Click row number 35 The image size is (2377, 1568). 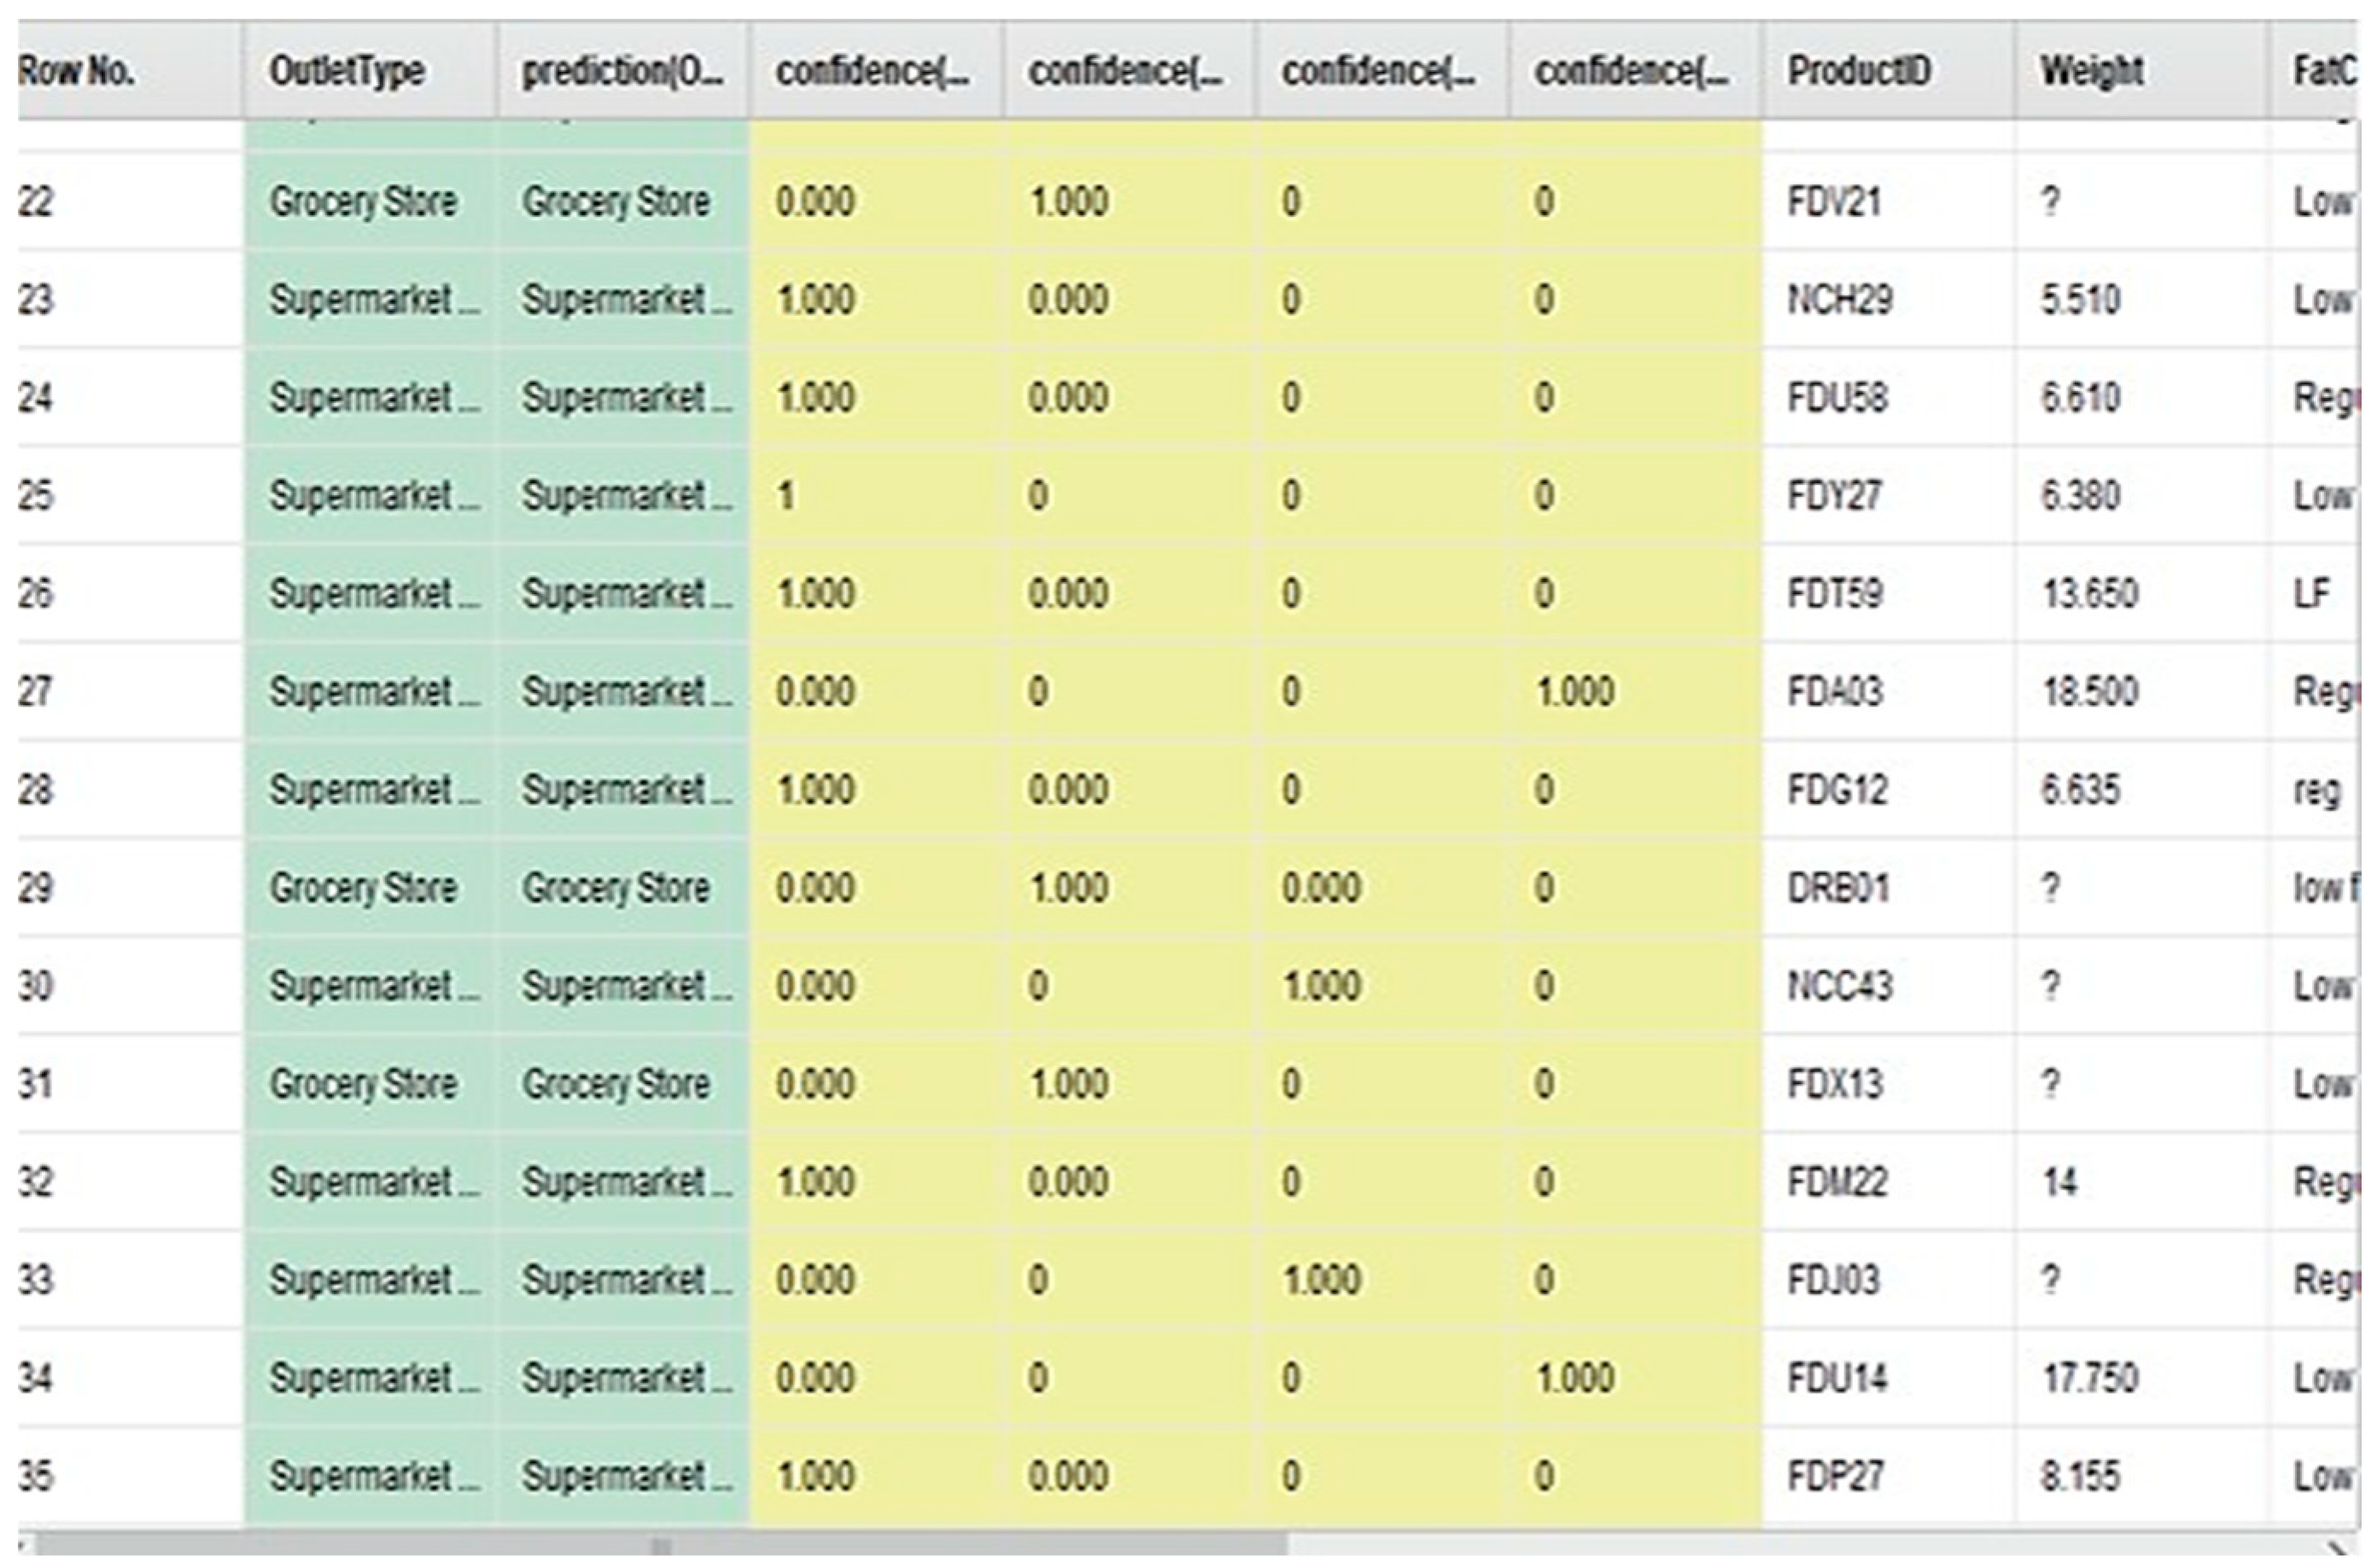[x=36, y=1476]
